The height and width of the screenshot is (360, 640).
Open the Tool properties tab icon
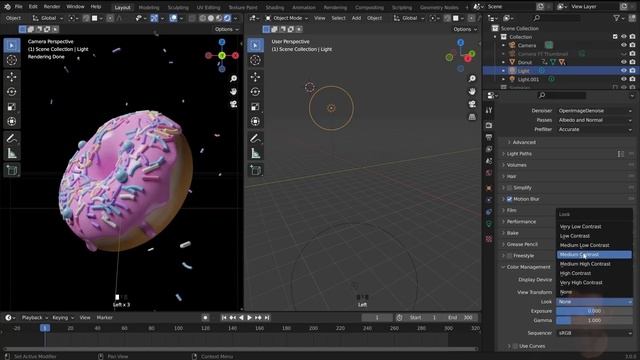[x=489, y=110]
